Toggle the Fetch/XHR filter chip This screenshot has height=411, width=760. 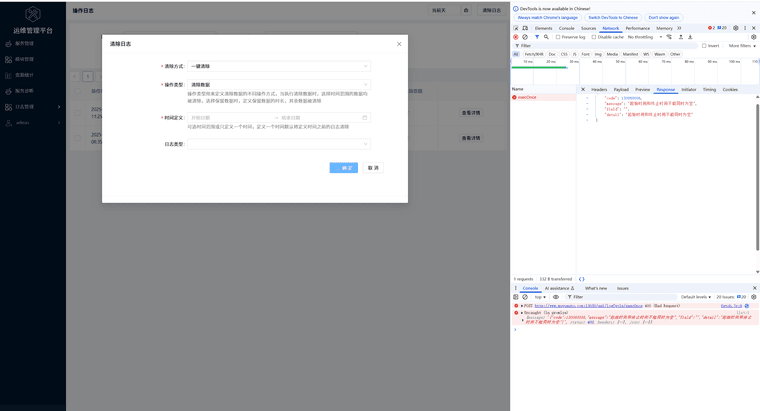click(534, 54)
